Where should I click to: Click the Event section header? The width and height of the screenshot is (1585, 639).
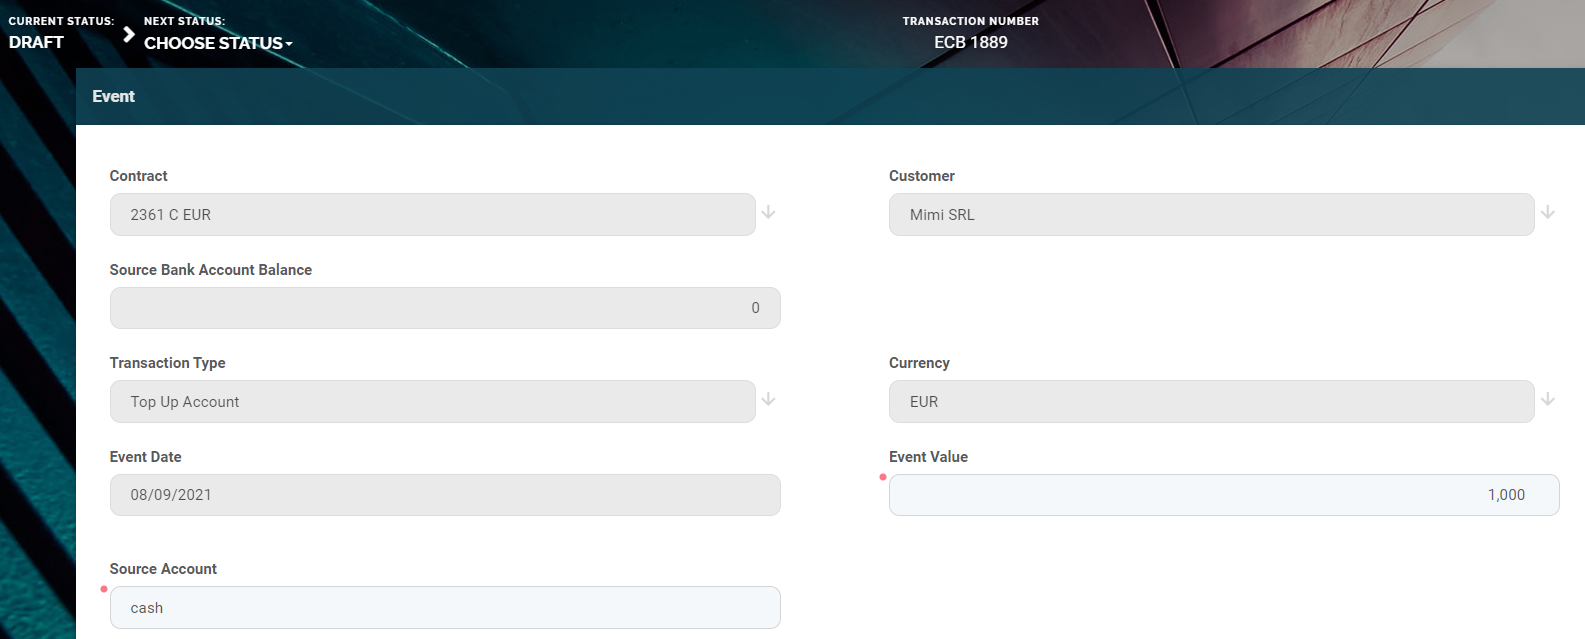(x=113, y=96)
